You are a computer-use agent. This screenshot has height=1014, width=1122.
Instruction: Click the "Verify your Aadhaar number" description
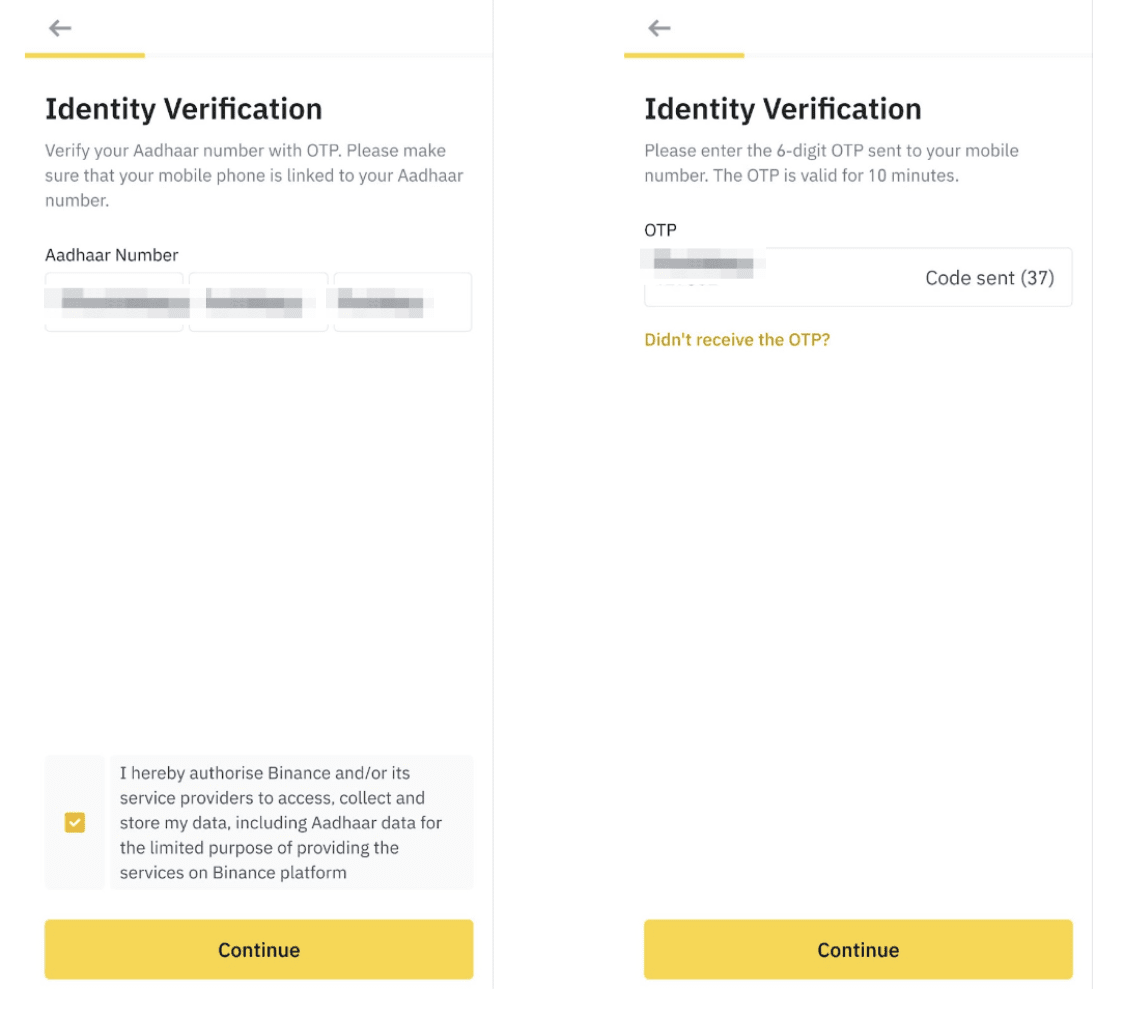pos(254,175)
